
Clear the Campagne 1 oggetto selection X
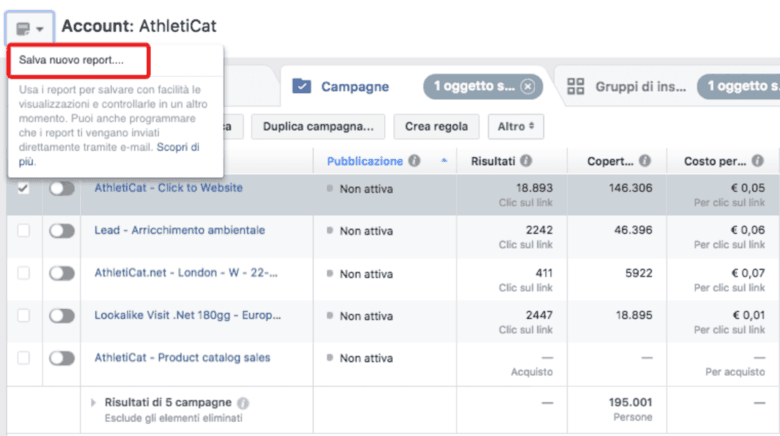click(x=527, y=87)
